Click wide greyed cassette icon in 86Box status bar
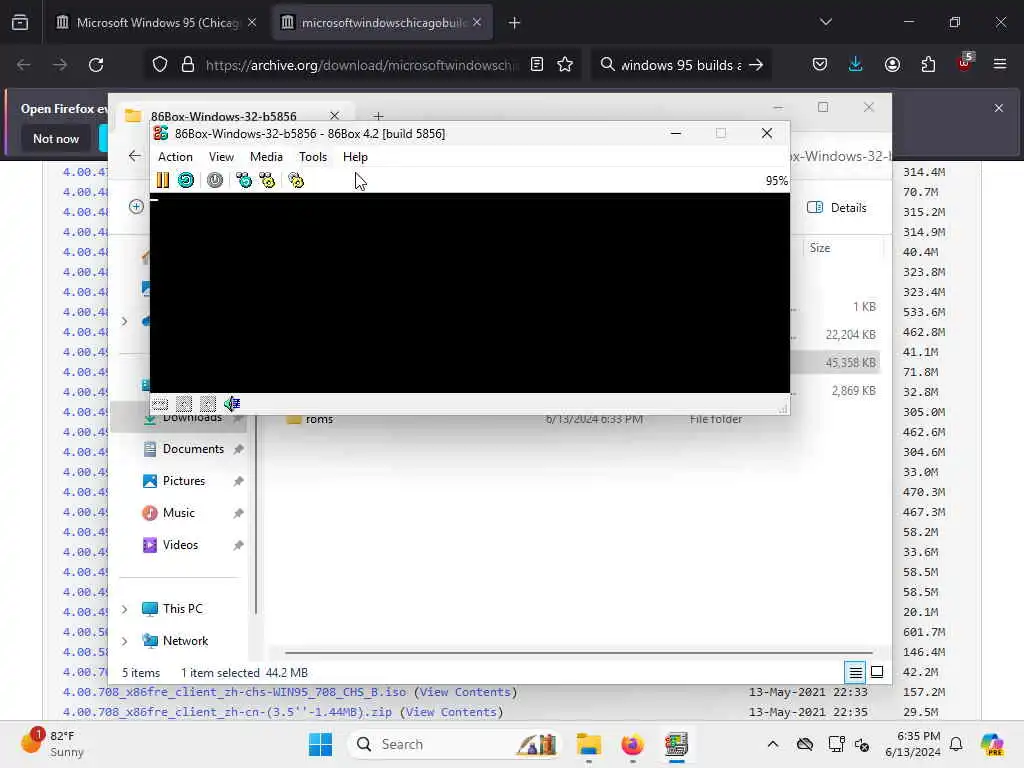Viewport: 1024px width, 768px height. pos(160,404)
